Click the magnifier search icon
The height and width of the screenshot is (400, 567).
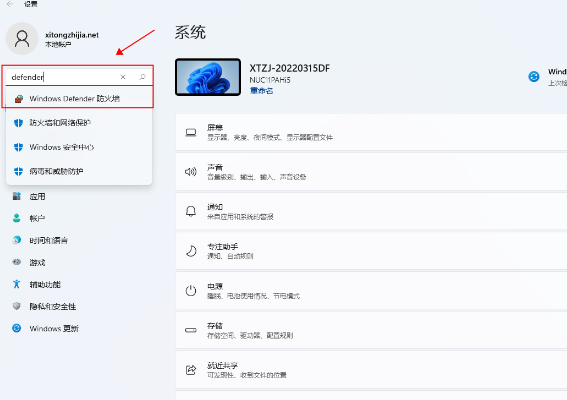(x=142, y=77)
